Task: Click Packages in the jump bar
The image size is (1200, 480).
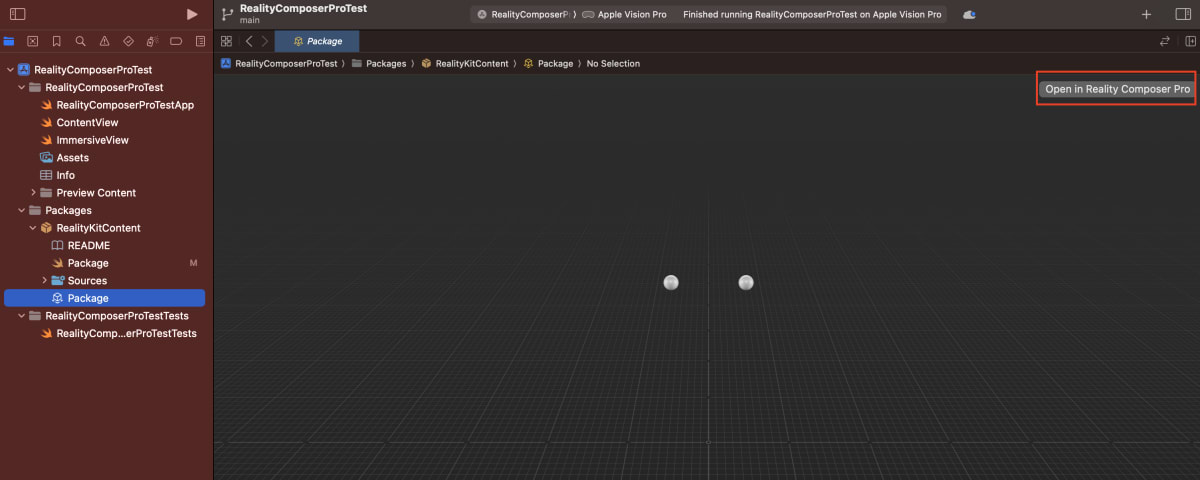Action: click(x=378, y=63)
